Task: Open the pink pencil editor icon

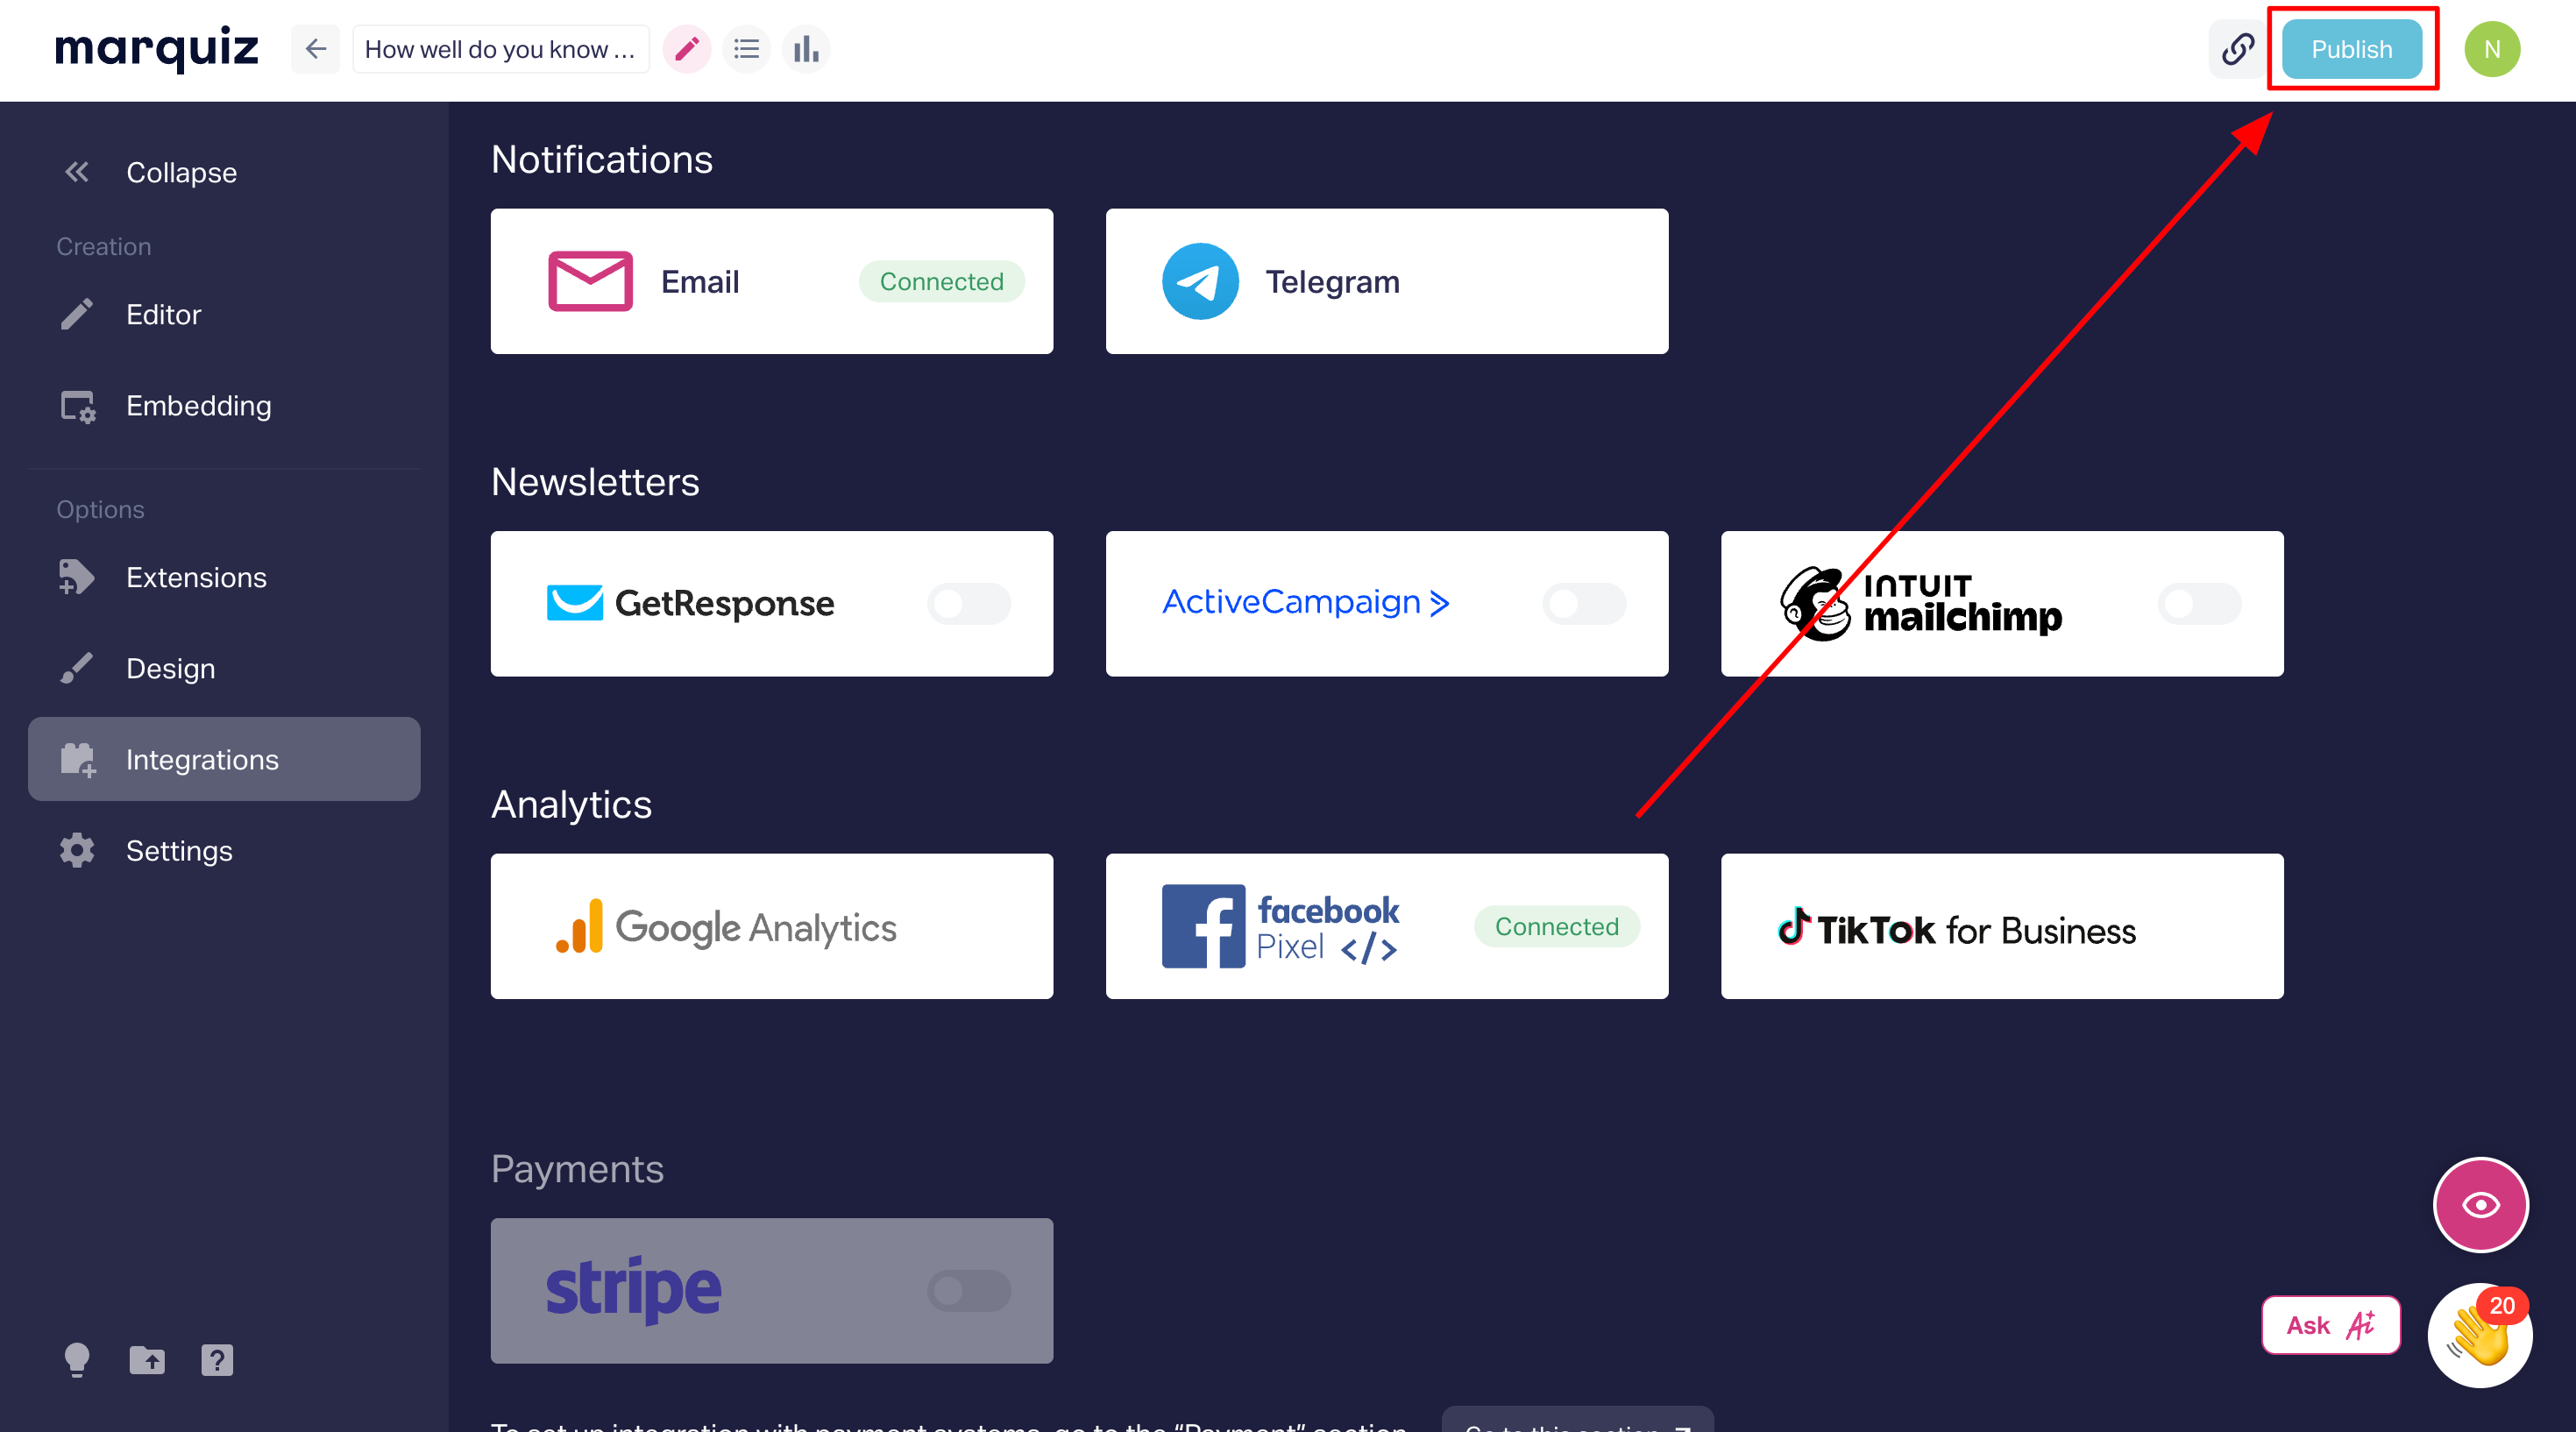Action: click(x=687, y=49)
